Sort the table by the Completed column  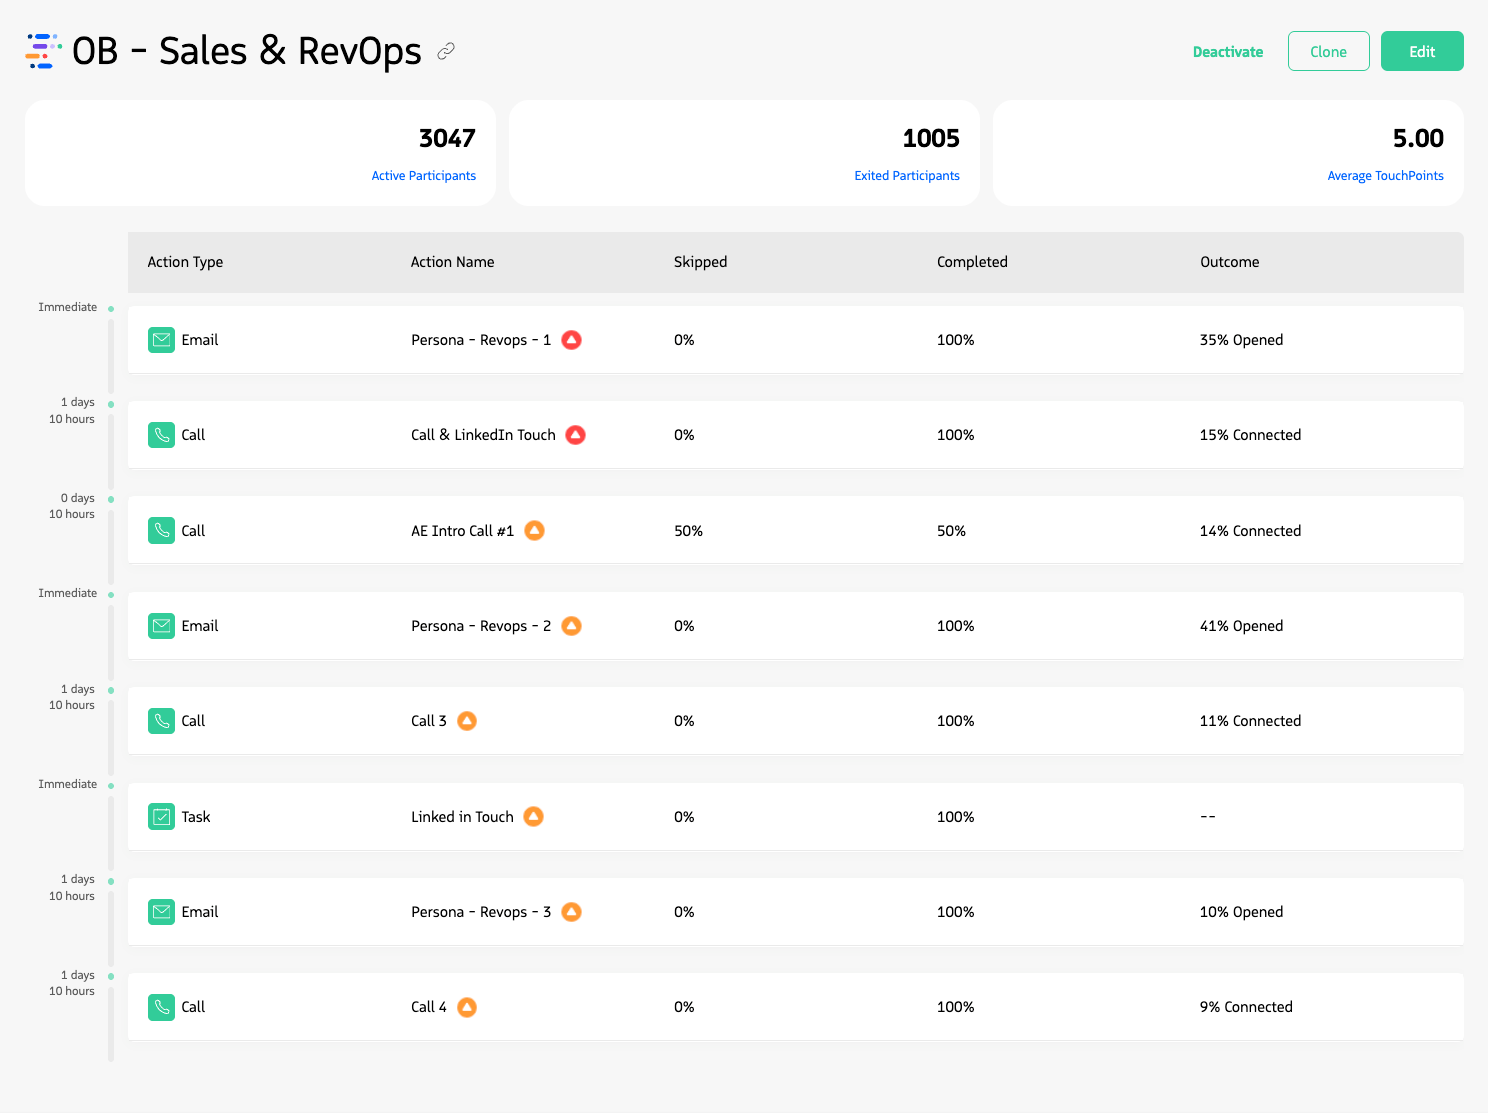(x=971, y=262)
